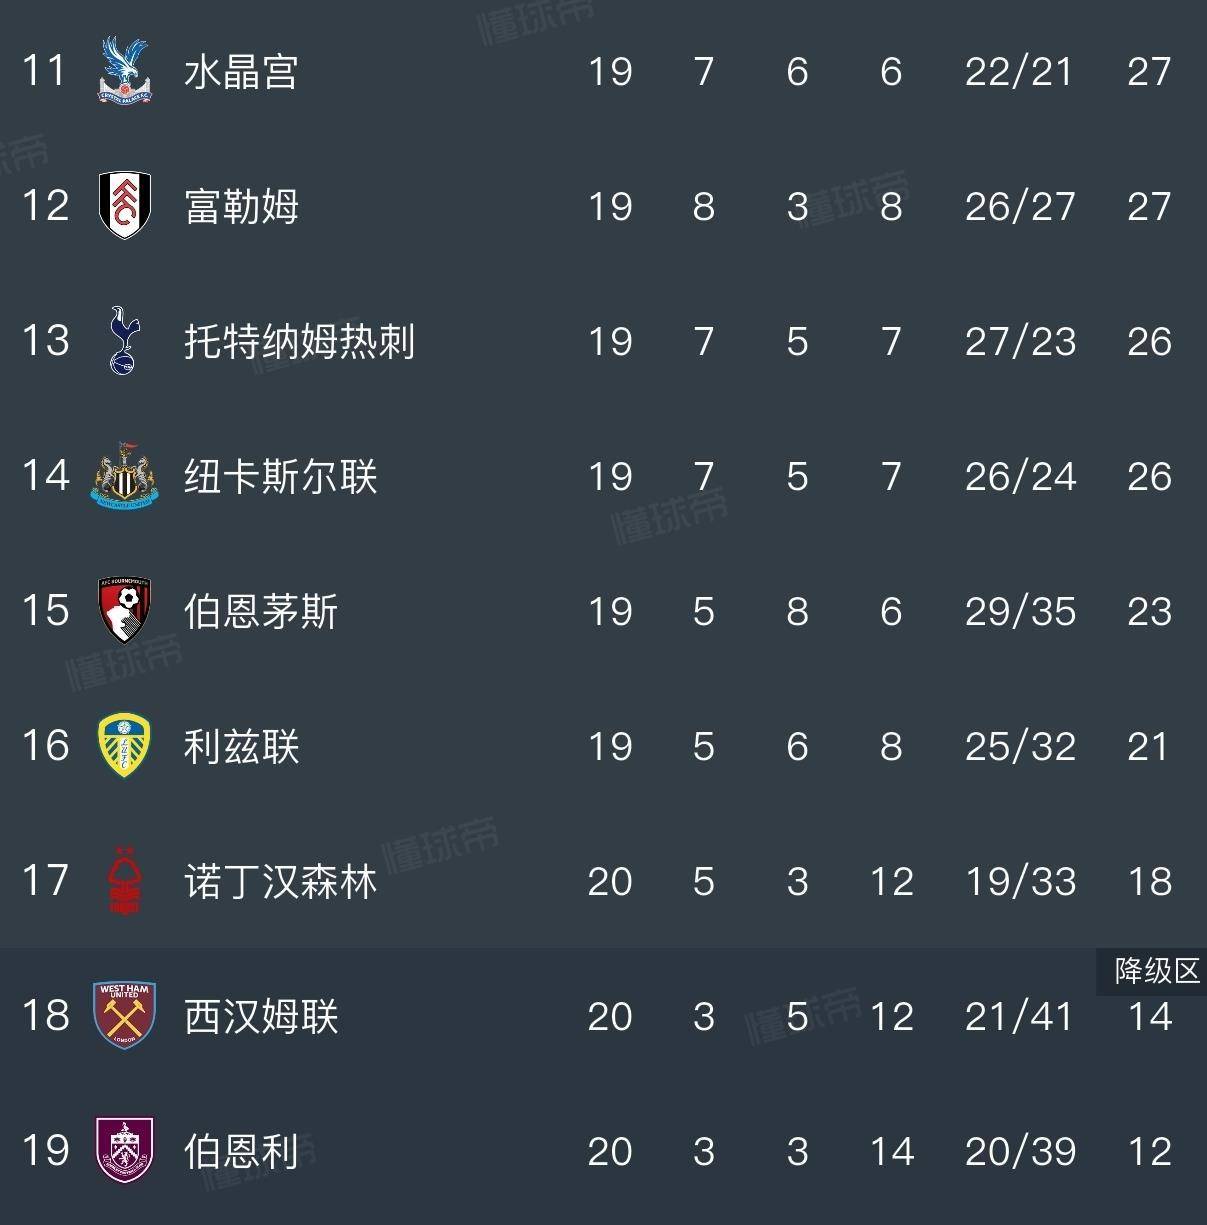Click the 降级区 relegation zone label

point(1156,971)
